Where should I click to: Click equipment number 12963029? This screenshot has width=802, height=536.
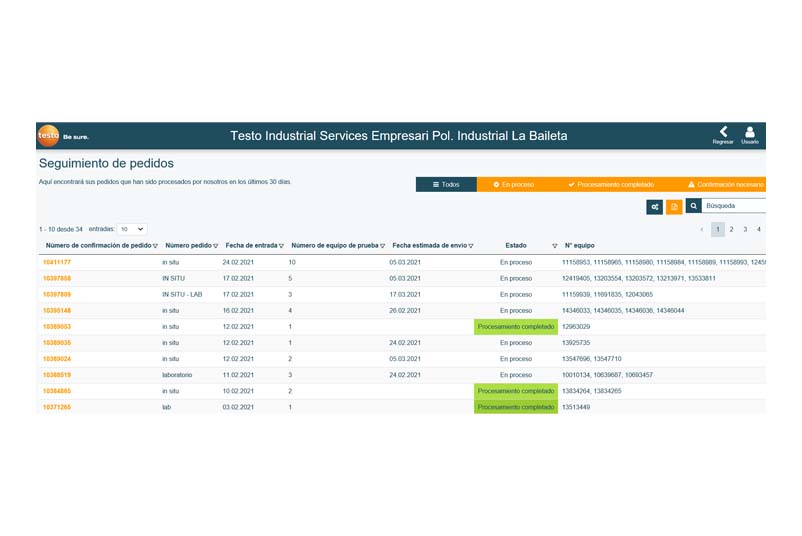576,327
